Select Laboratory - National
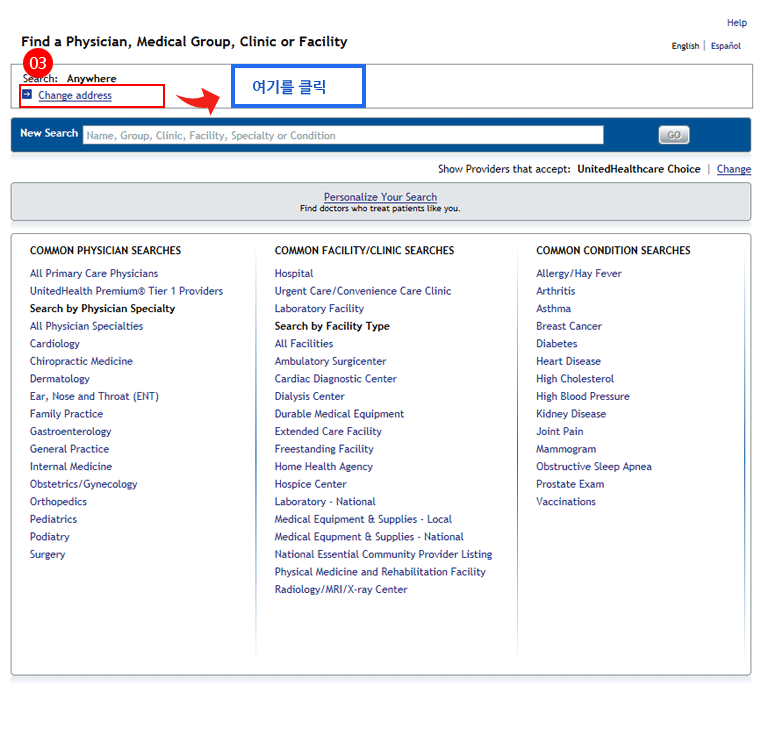760x734 pixels. tap(325, 502)
